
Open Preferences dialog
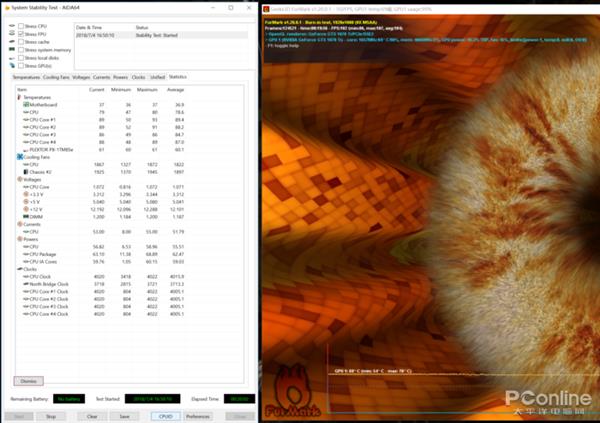coord(198,415)
